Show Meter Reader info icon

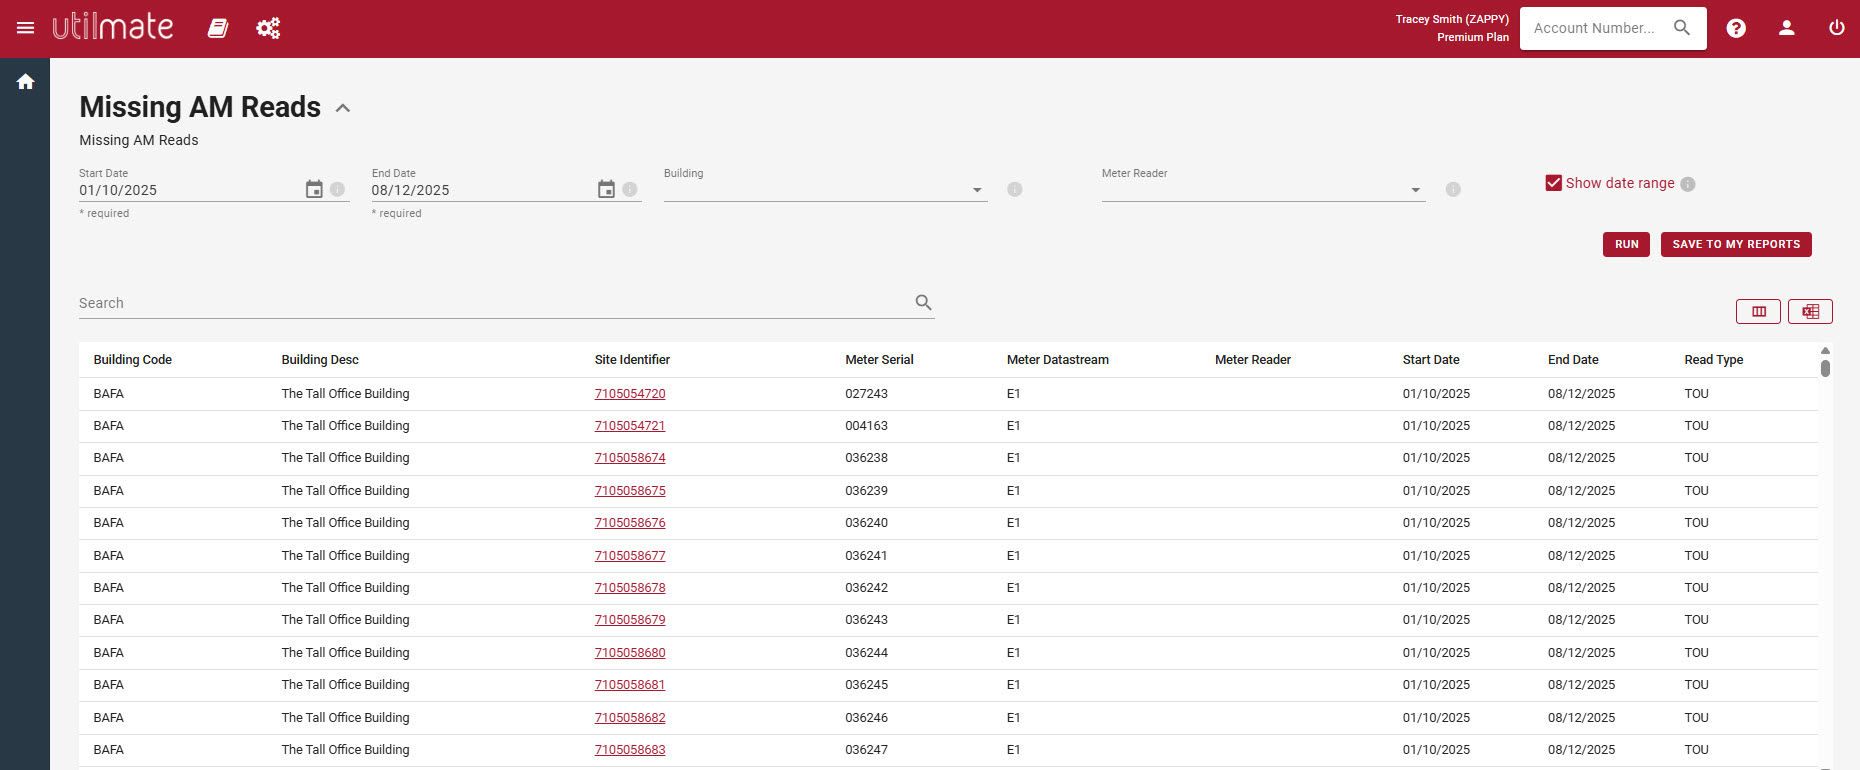pos(1453,189)
